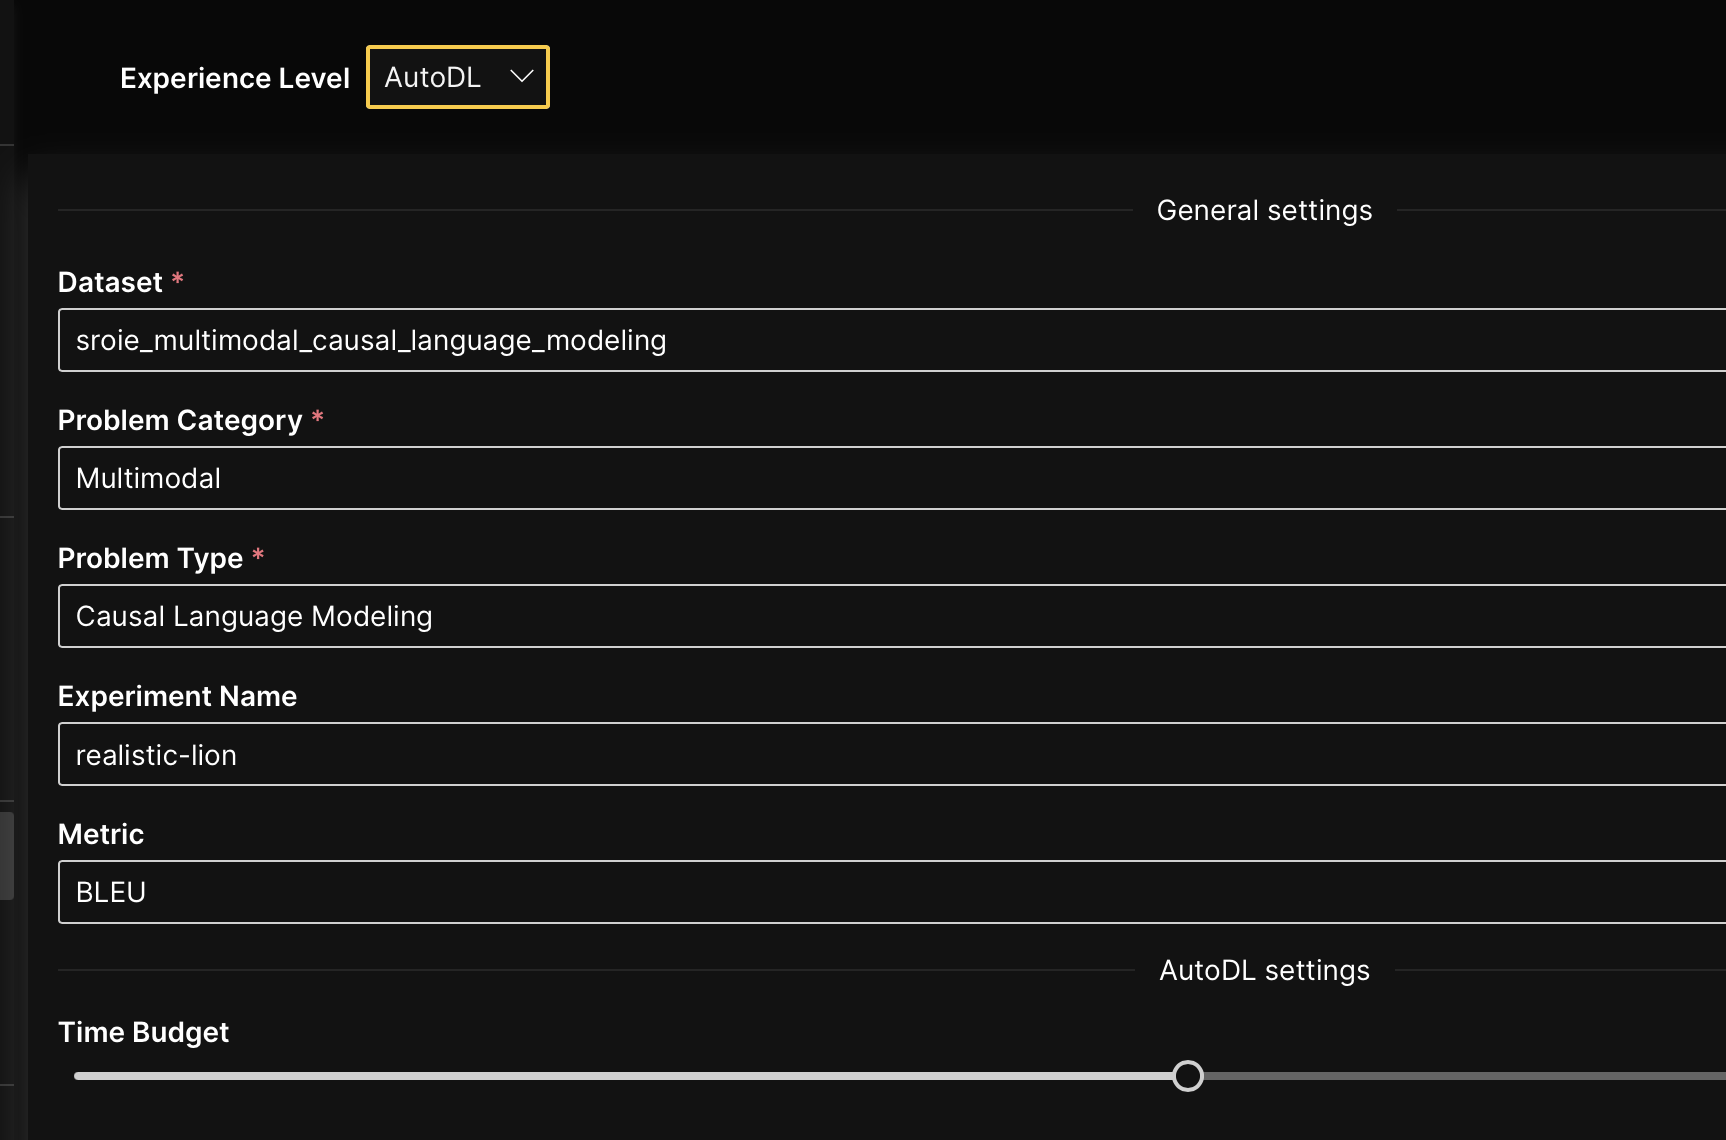
Task: Click the Multimodal category value
Action: tap(148, 478)
